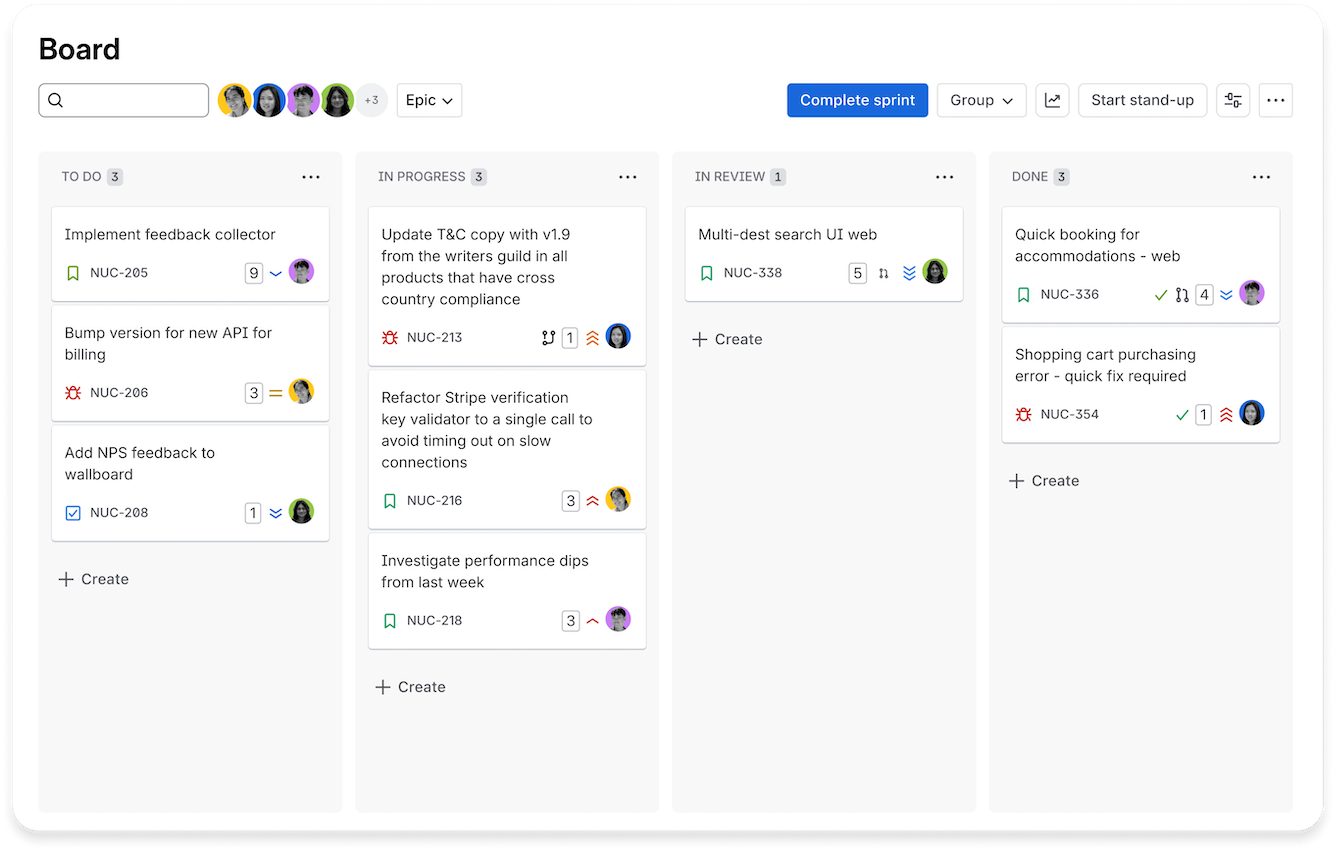Click the green checkmark on NUC-354
This screenshot has height=852, width=1336.
point(1182,415)
